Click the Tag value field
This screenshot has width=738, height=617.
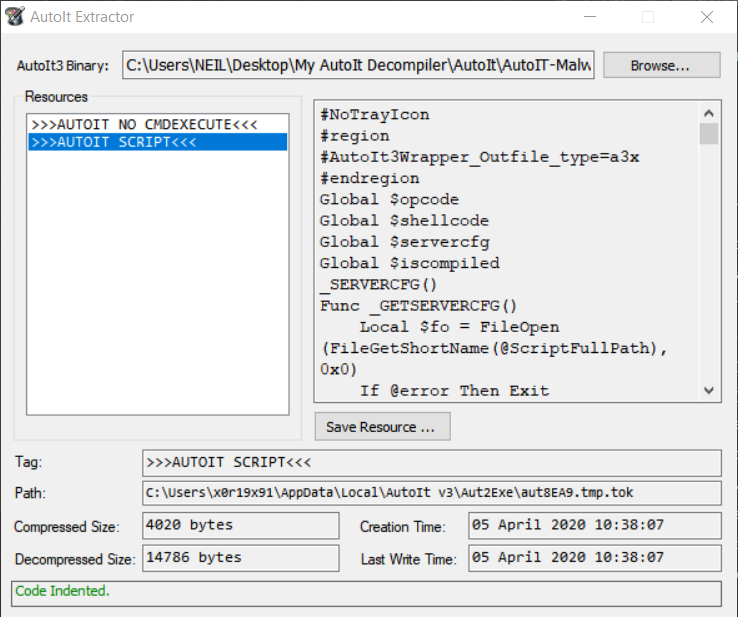[x=431, y=463]
